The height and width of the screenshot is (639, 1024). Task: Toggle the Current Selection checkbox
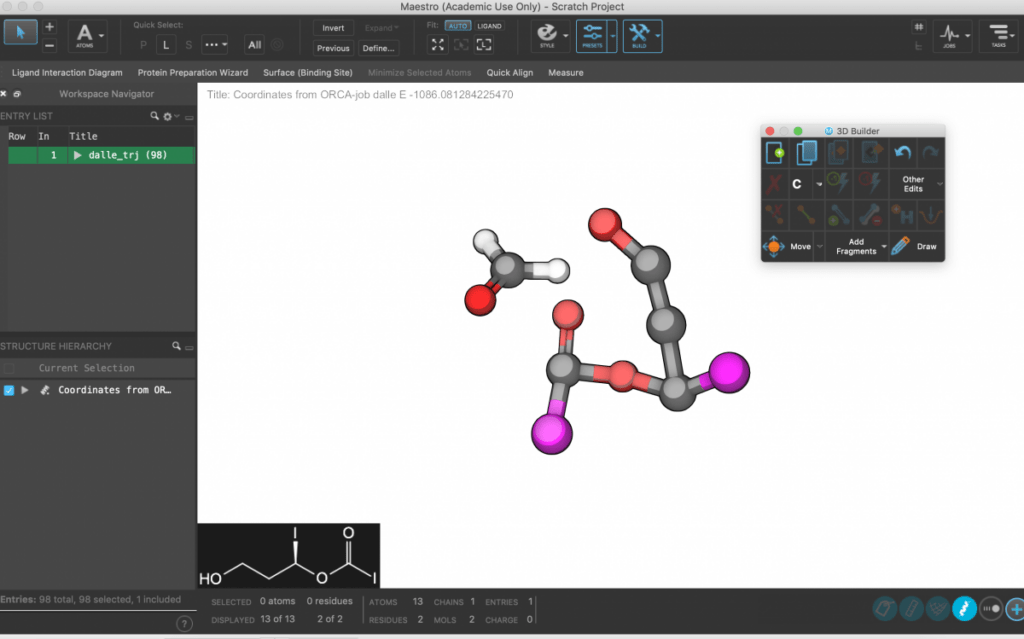point(9,368)
